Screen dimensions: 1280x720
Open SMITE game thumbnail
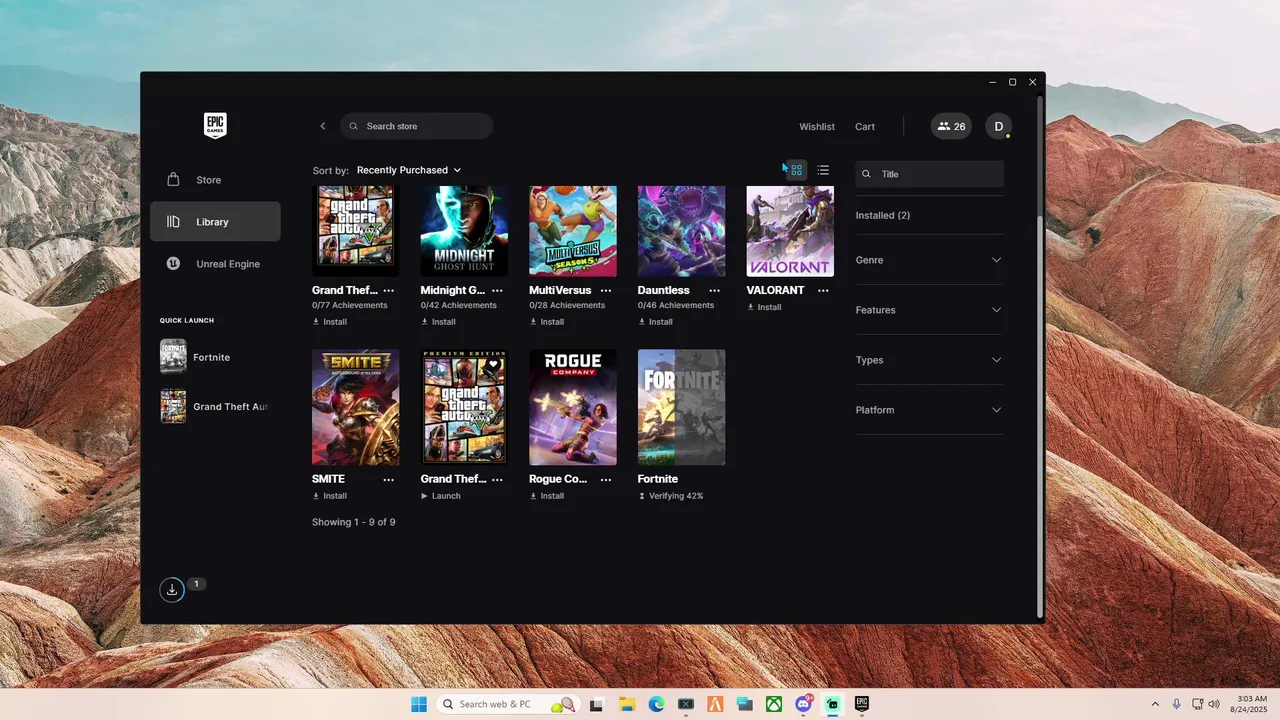click(x=355, y=407)
